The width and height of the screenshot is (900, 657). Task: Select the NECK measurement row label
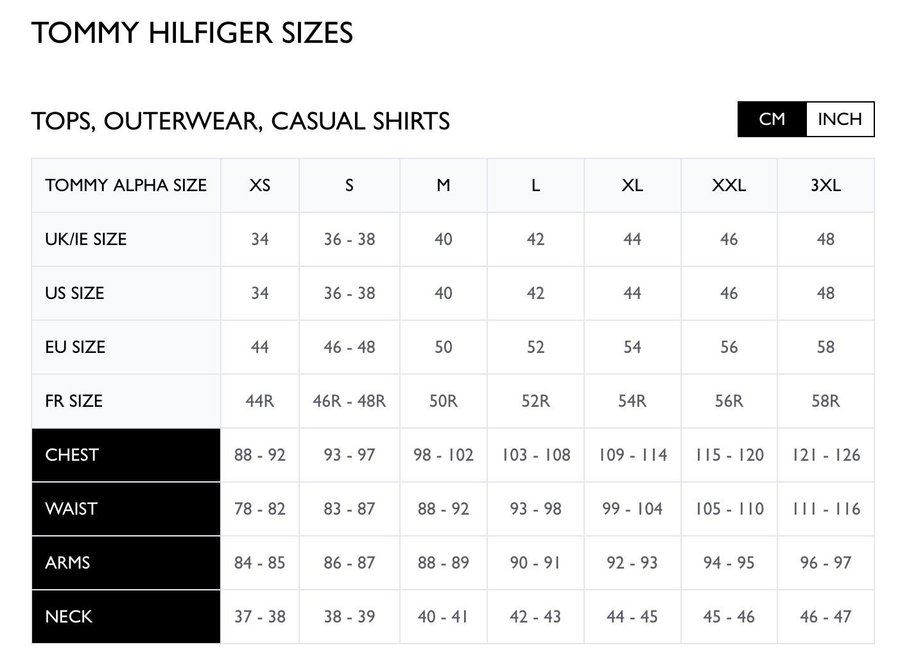pos(126,617)
